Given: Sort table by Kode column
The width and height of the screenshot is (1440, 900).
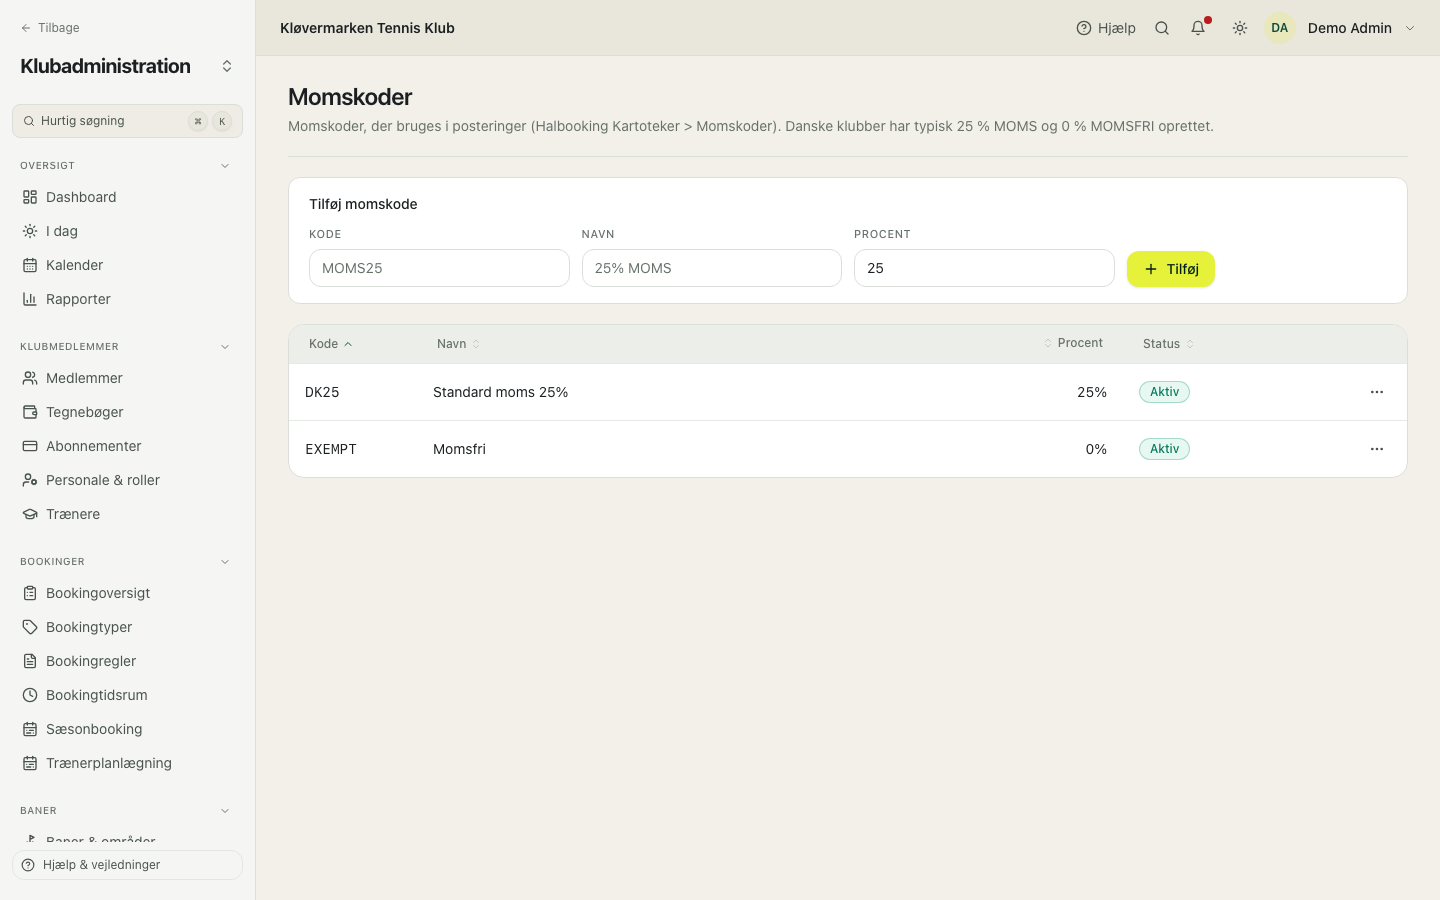Looking at the screenshot, I should coord(330,344).
